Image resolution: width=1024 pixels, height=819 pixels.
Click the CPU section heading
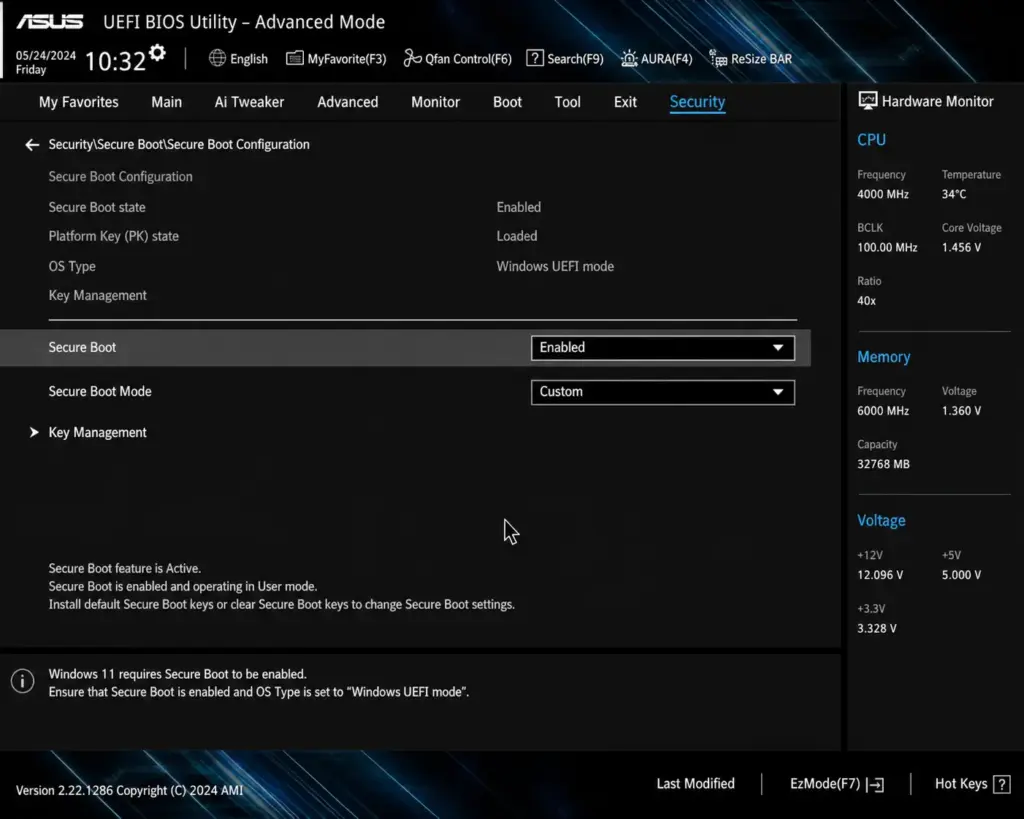871,140
